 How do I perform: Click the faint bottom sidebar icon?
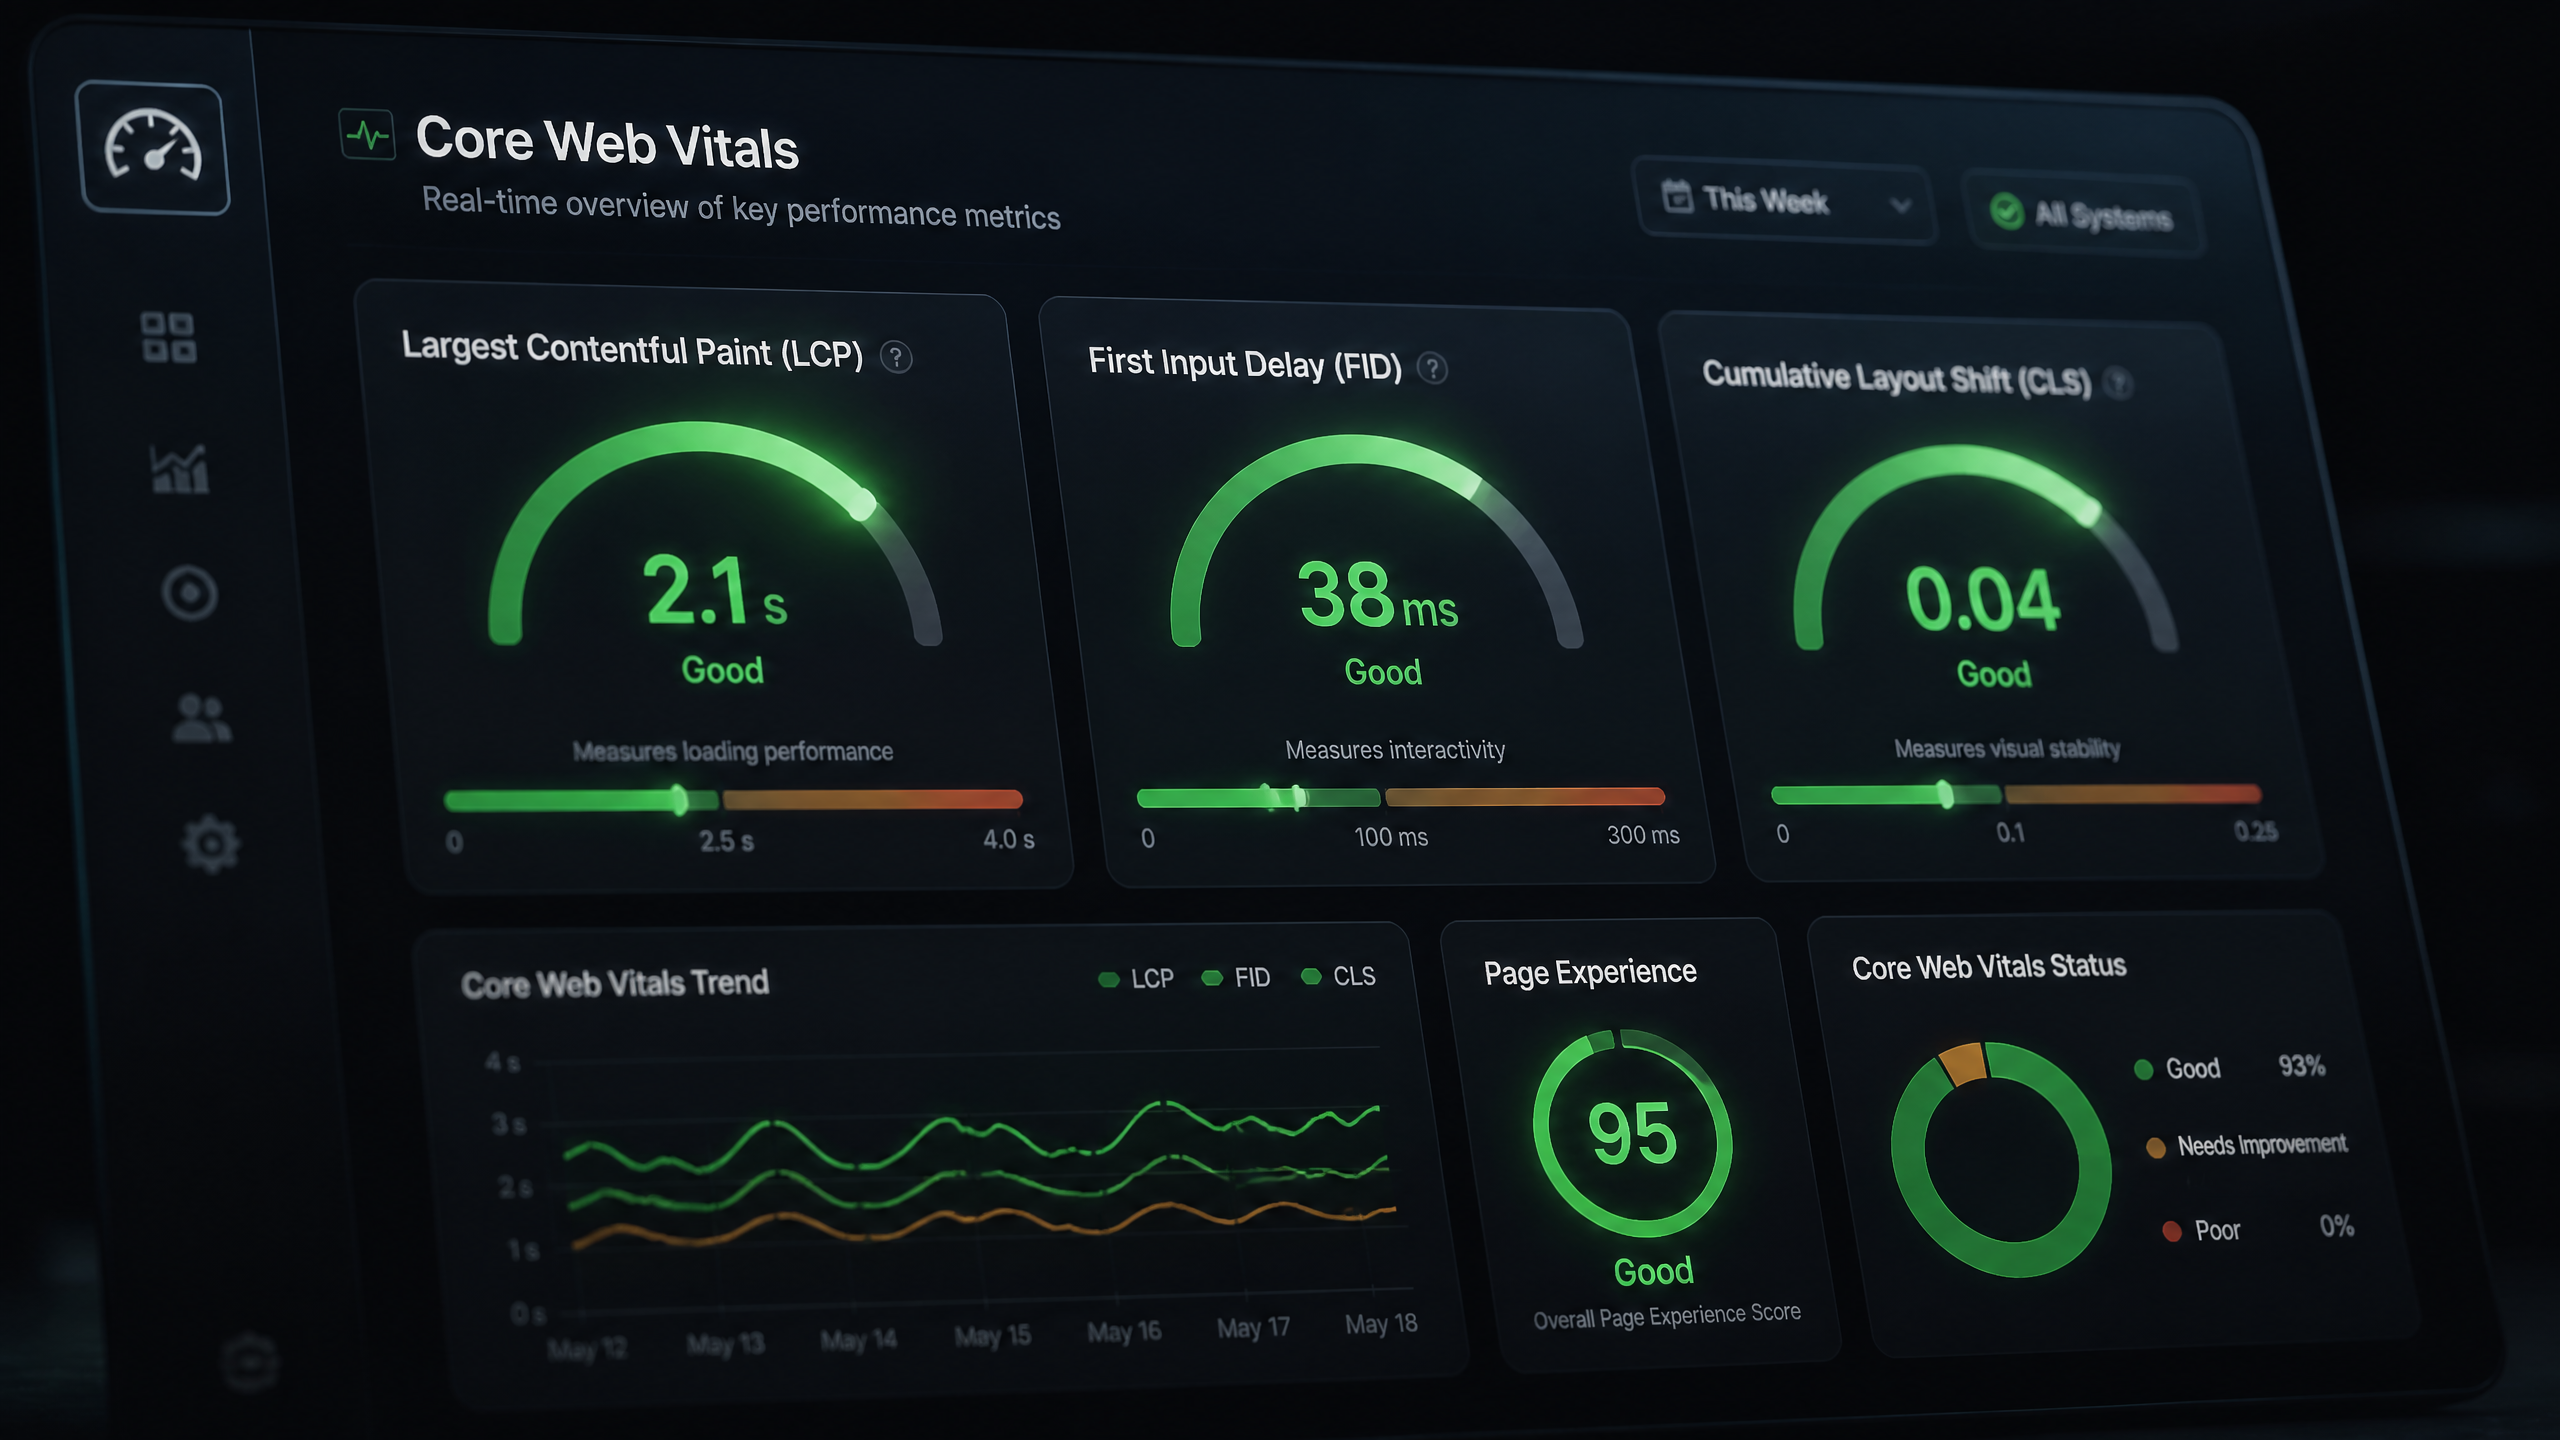click(x=248, y=1362)
